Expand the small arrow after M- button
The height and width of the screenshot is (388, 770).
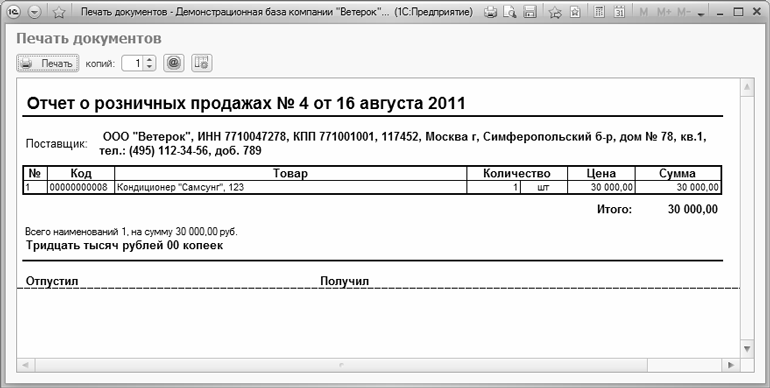coord(701,14)
